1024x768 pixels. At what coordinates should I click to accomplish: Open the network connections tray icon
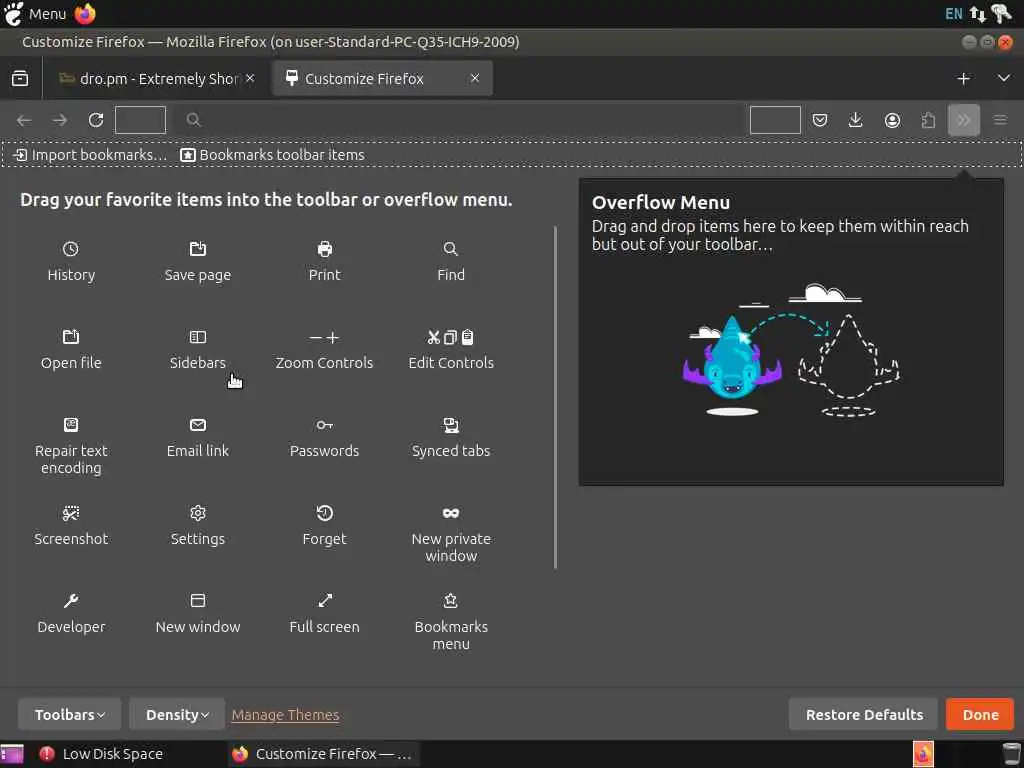[978, 14]
